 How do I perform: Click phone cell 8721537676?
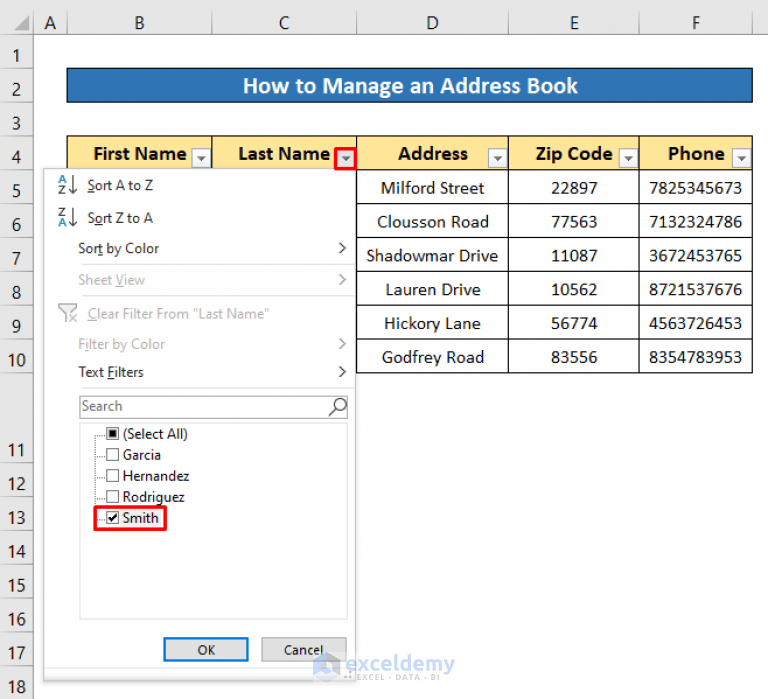[x=696, y=289]
